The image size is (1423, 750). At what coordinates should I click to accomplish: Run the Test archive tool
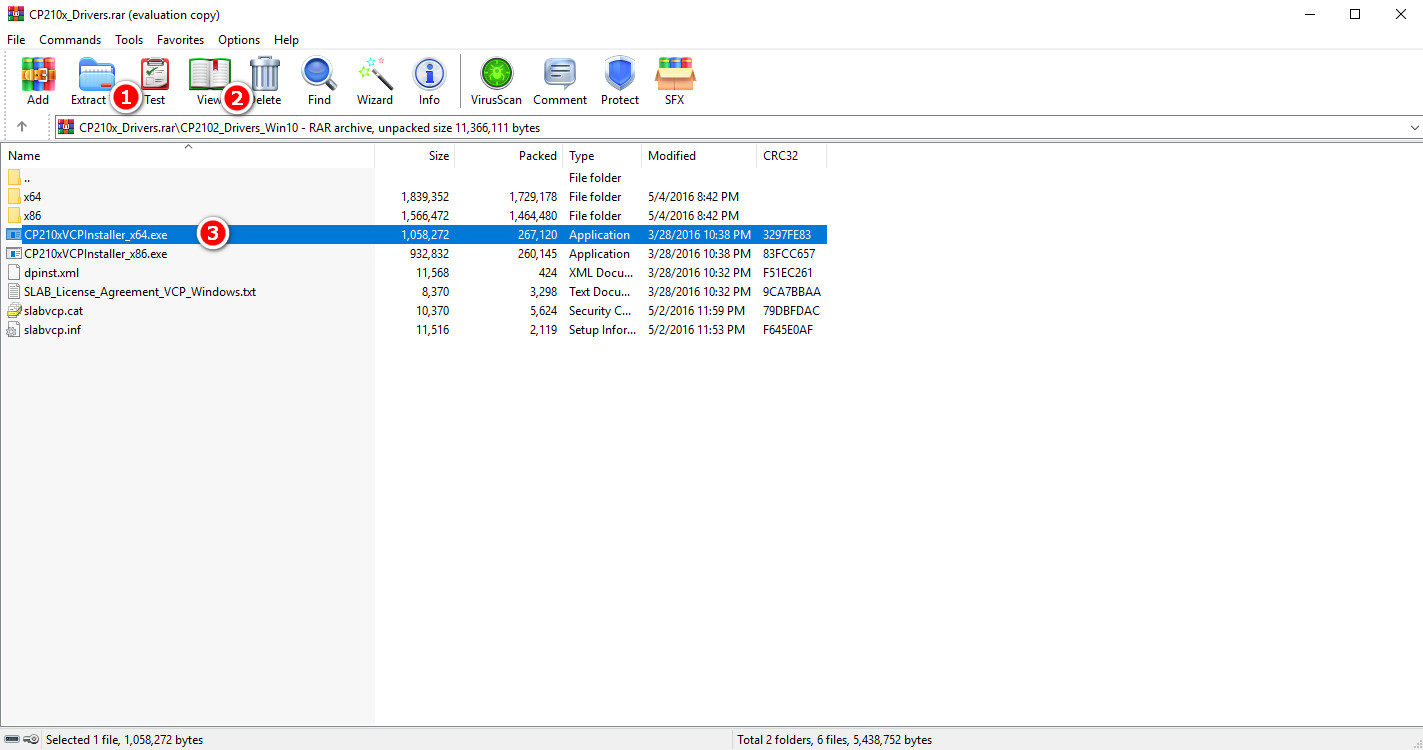pyautogui.click(x=155, y=80)
